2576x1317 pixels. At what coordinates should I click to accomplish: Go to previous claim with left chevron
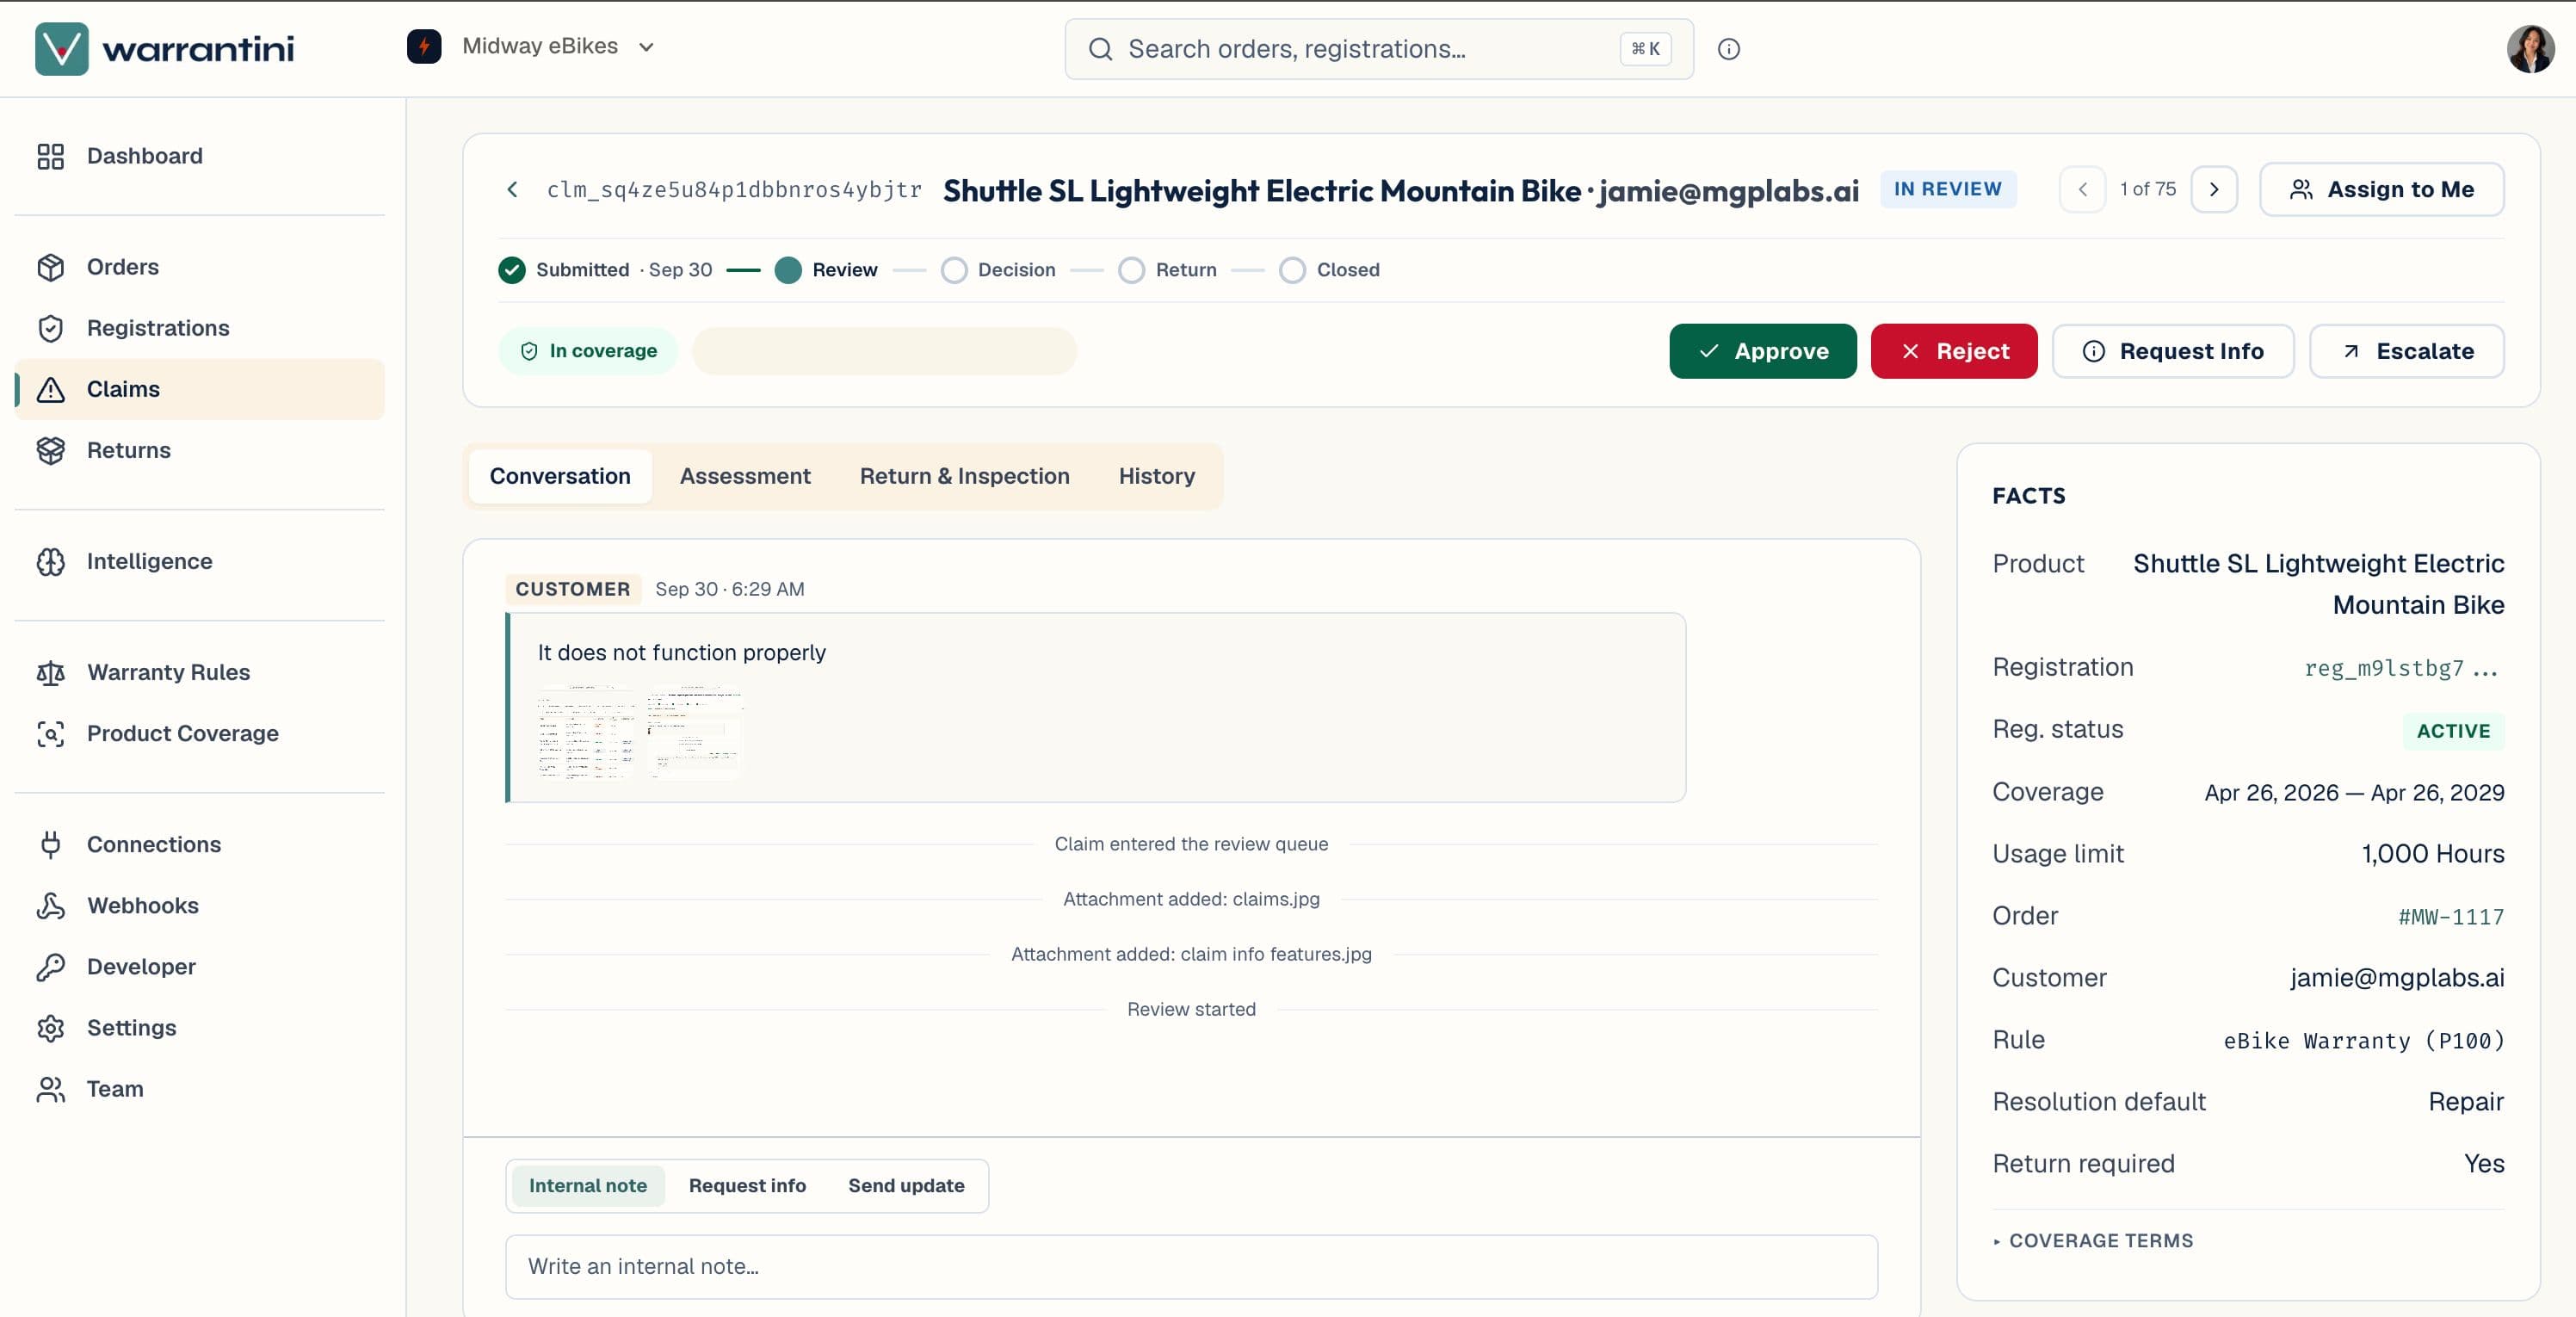click(2082, 189)
